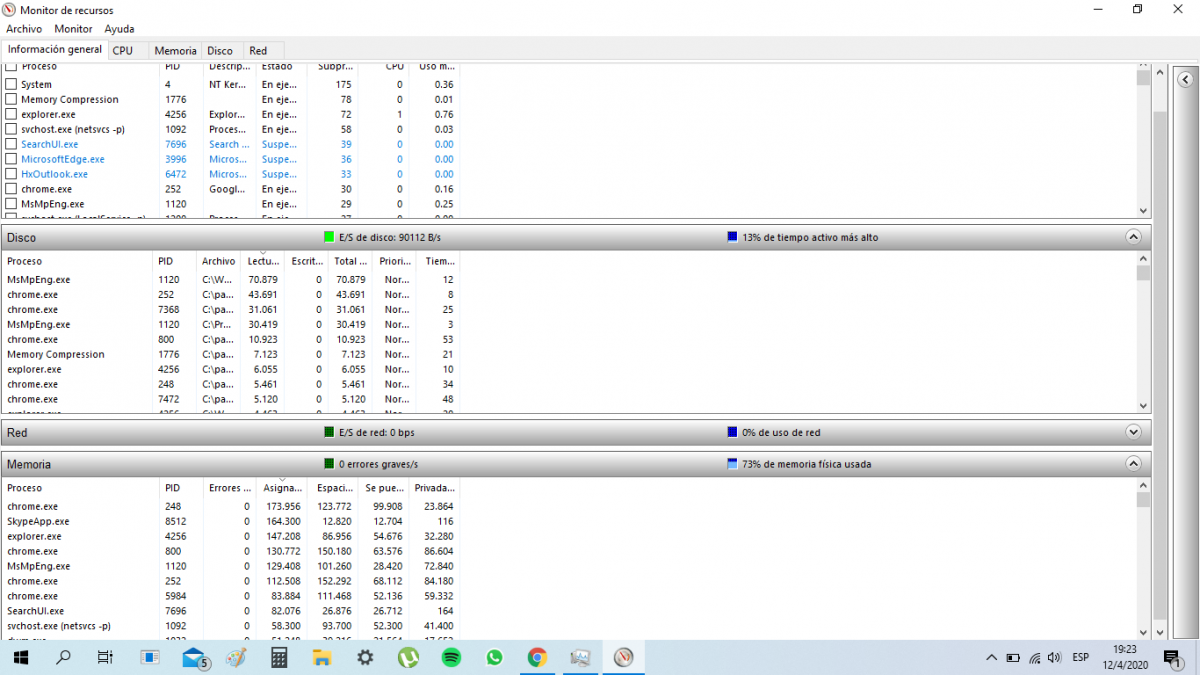The image size is (1200, 675).
Task: Show hidden system tray icons
Action: tap(991, 657)
